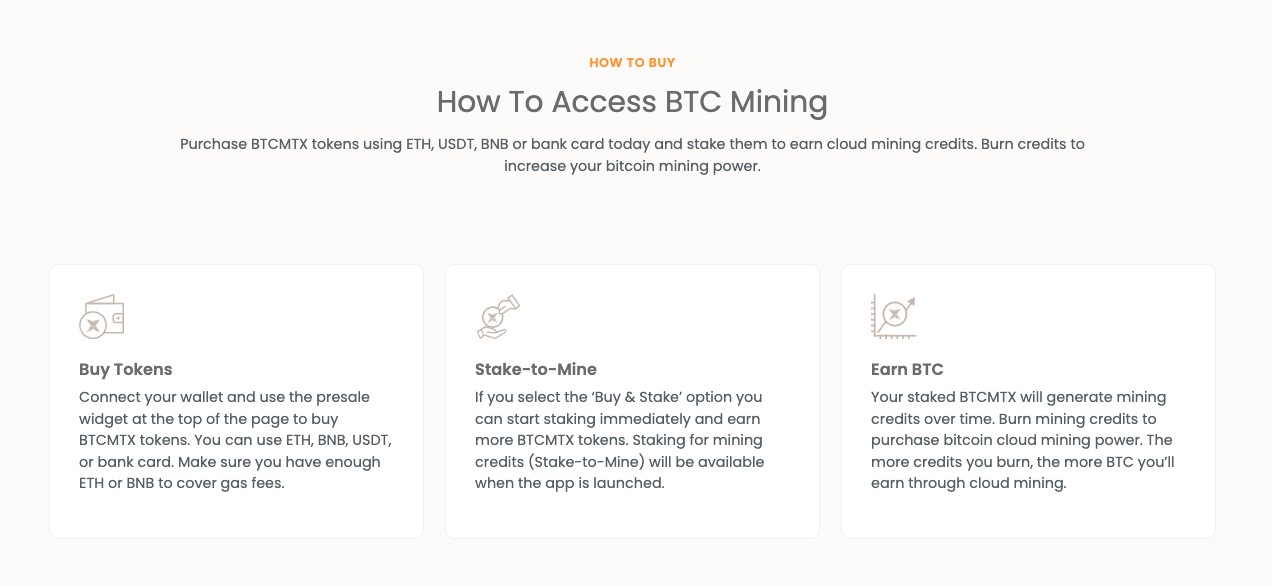
Task: Click the 'earn through cloud mining' text
Action: point(969,483)
